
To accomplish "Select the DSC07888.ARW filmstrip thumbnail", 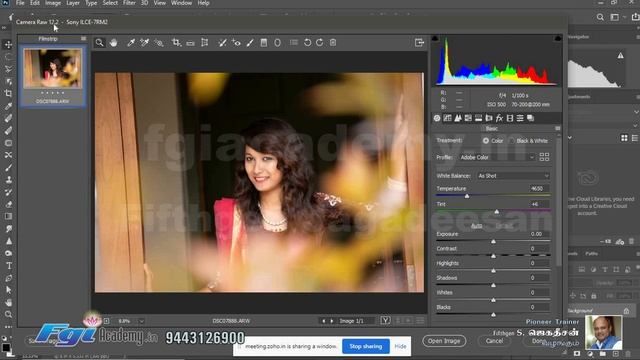I will 52,69.
